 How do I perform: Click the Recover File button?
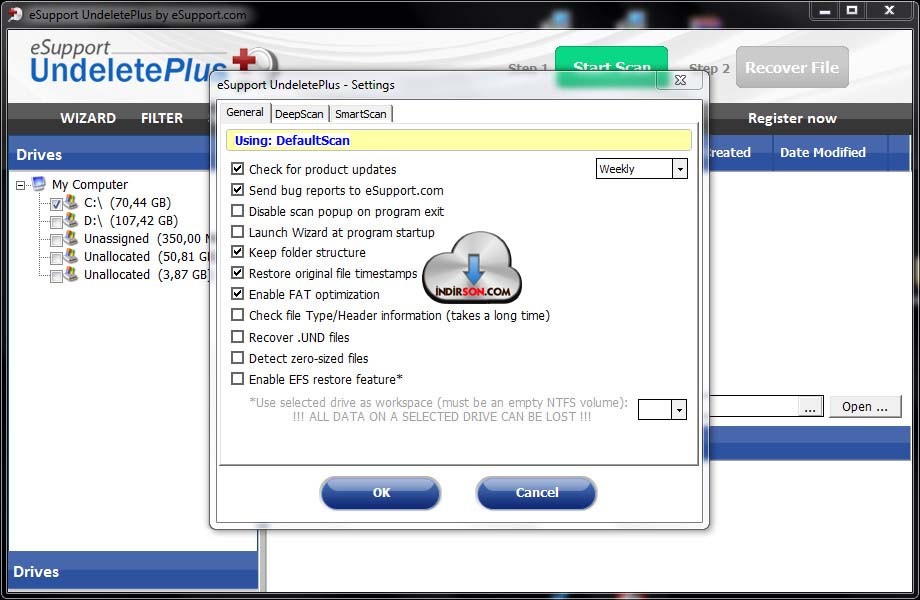click(x=792, y=67)
